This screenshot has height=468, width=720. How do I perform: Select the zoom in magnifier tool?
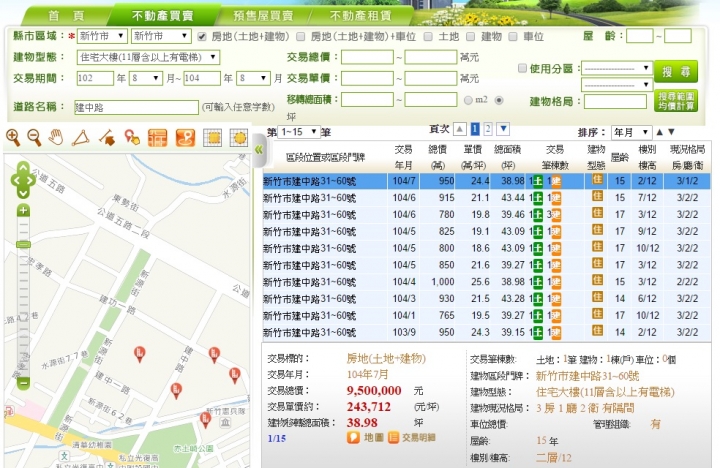click(x=13, y=137)
